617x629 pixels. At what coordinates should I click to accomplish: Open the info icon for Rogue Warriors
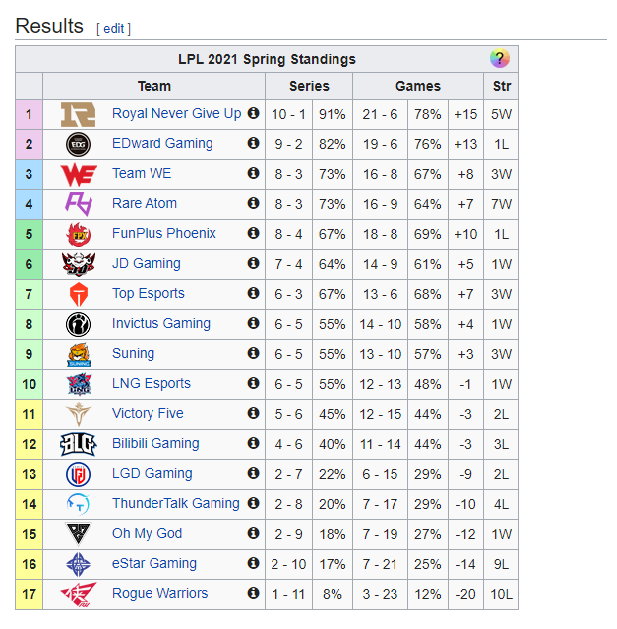253,593
